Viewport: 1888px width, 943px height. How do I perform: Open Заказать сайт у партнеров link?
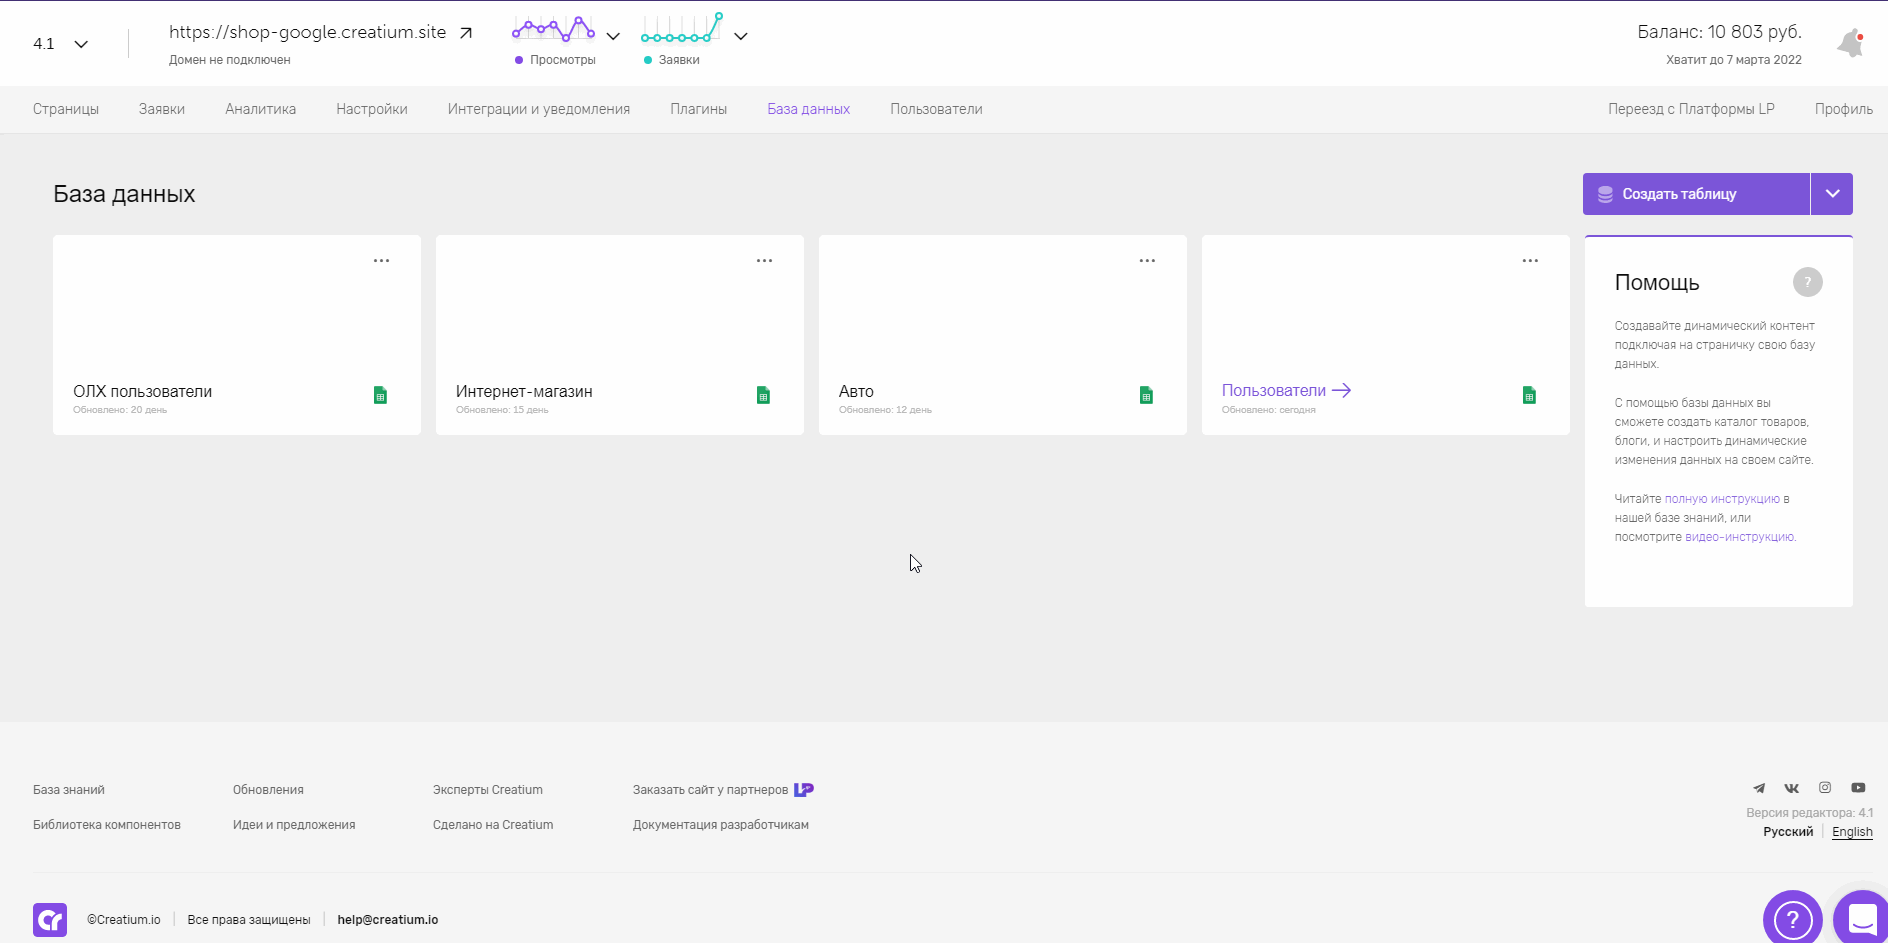[x=710, y=789]
